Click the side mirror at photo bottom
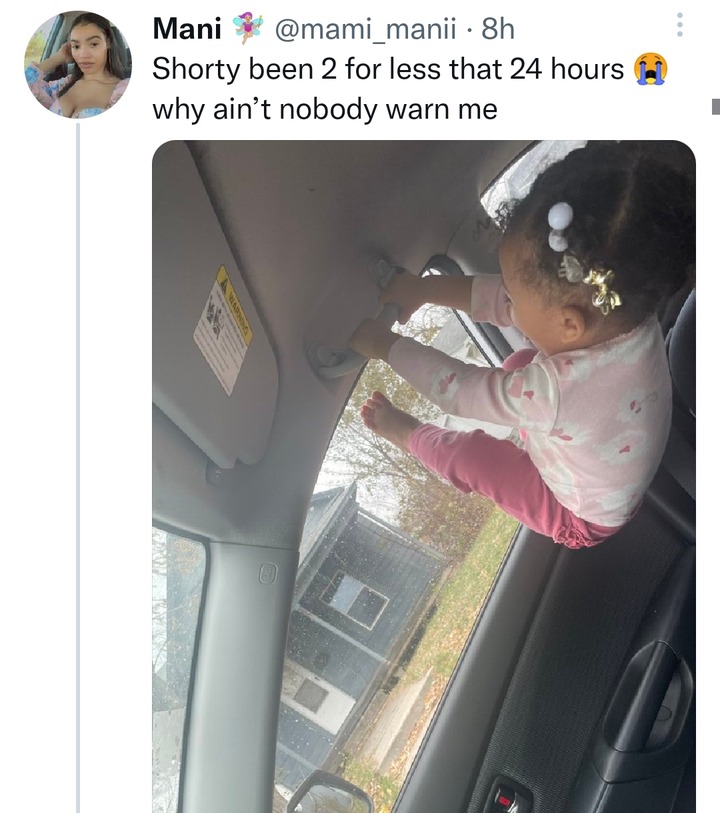Screen dimensions: 720x813 [x=331, y=793]
